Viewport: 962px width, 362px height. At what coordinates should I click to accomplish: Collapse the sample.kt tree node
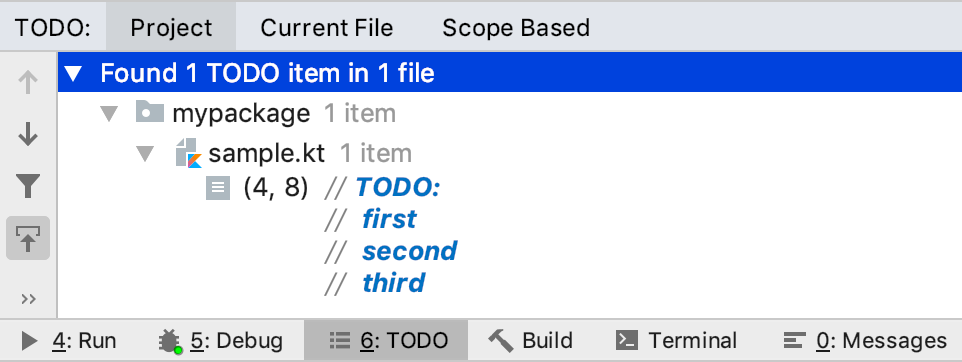[x=145, y=154]
